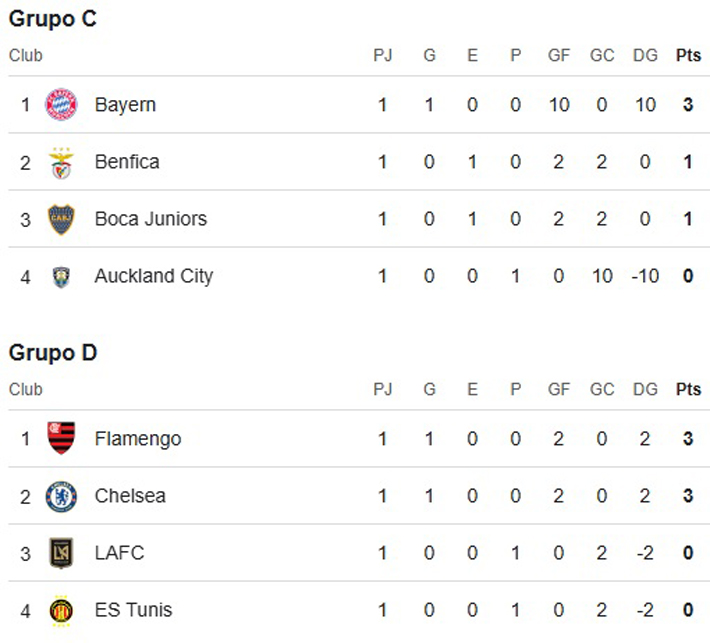Image resolution: width=710 pixels, height=643 pixels.
Task: Open the Bayern team name link
Action: coord(125,105)
